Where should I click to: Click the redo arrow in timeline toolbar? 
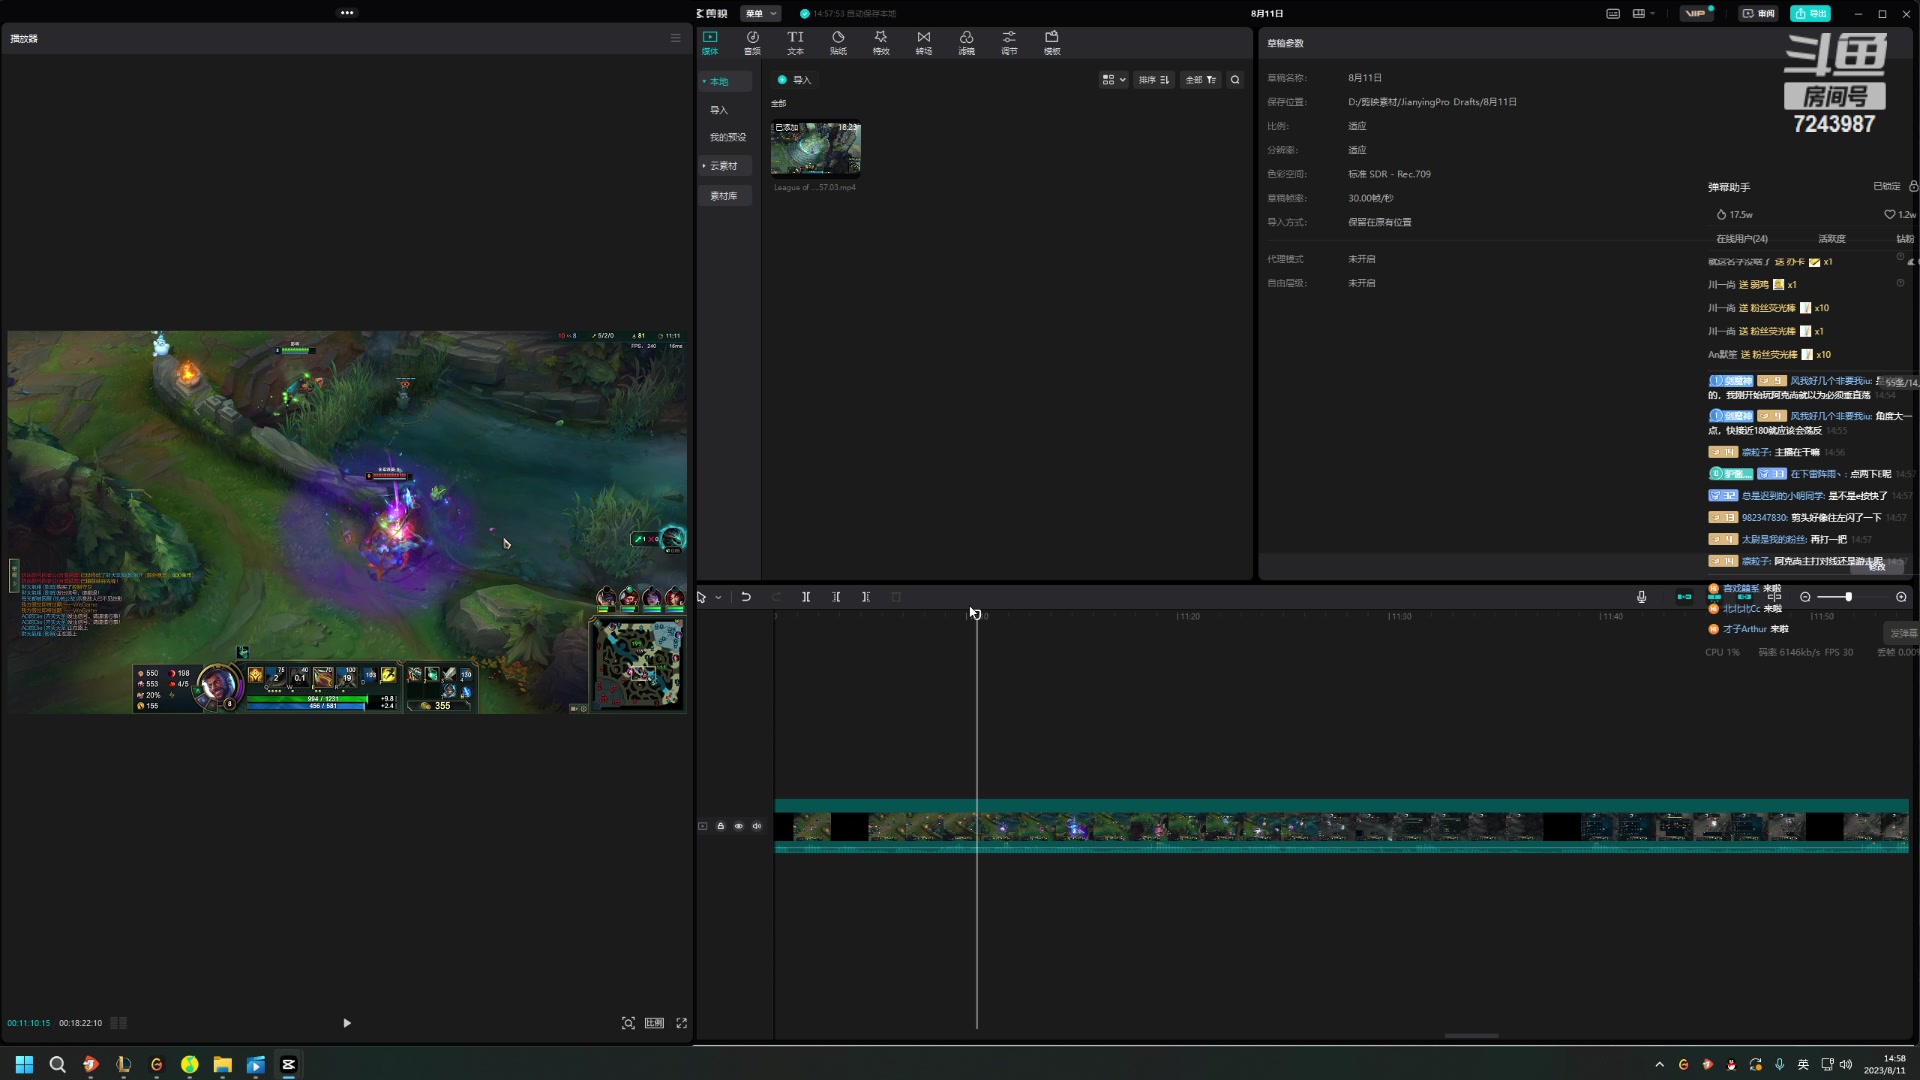[x=776, y=597]
